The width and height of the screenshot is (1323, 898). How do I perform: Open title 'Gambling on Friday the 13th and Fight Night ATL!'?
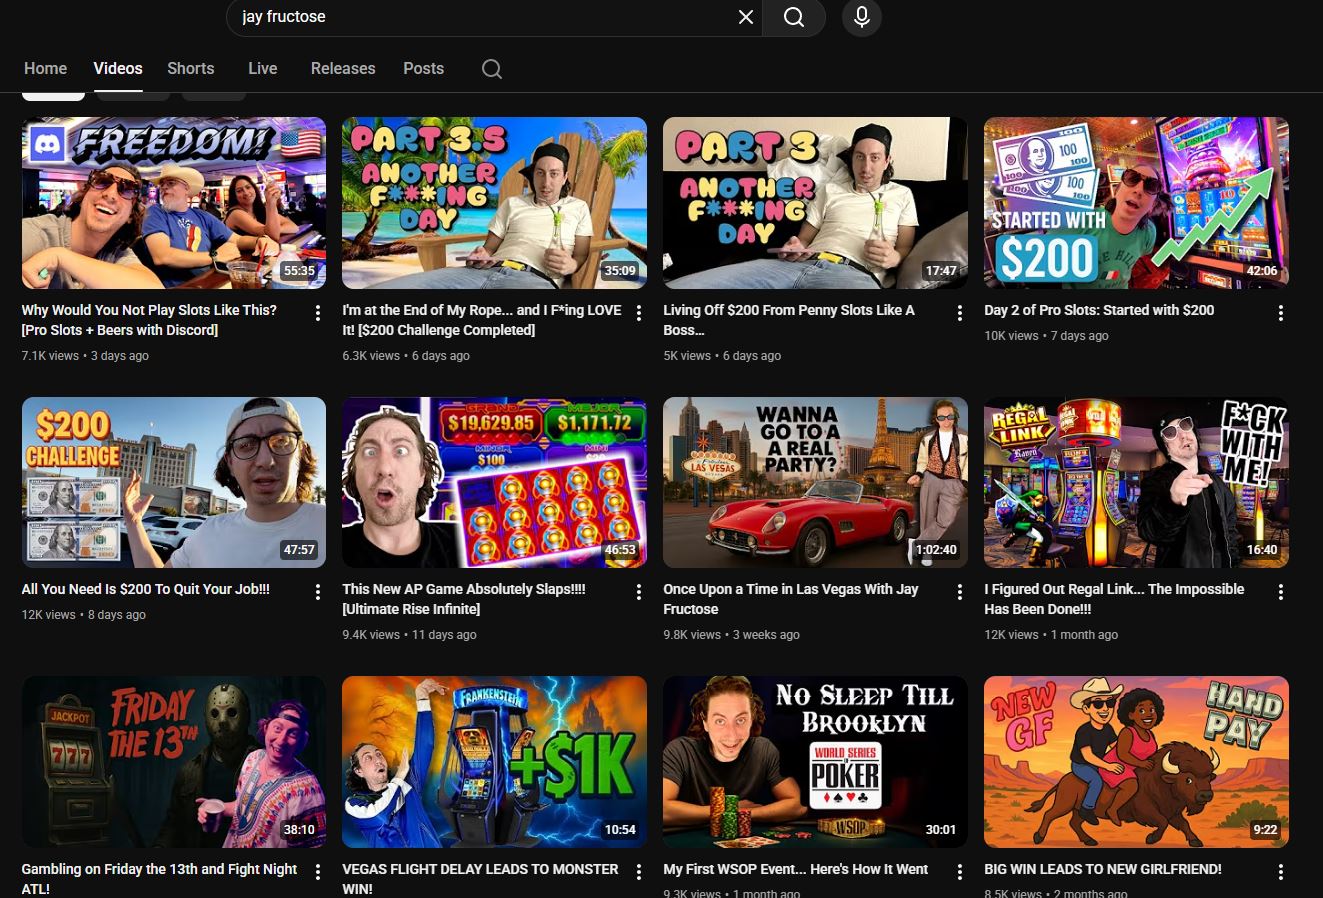coord(159,878)
